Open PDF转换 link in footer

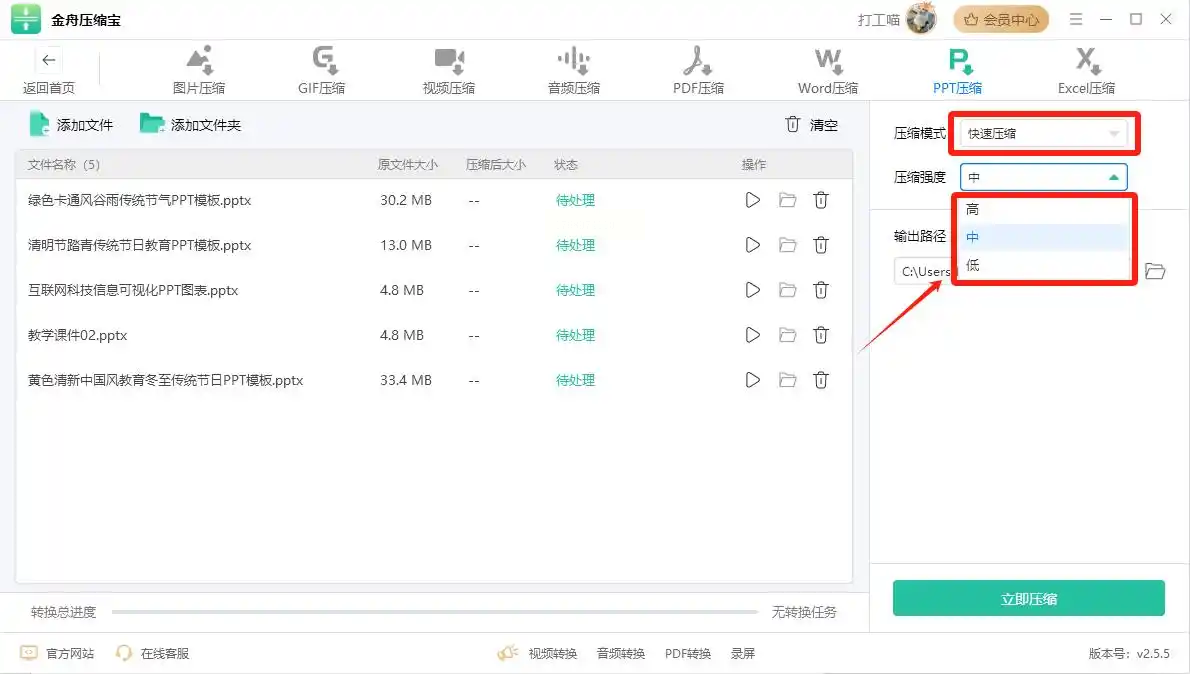[x=688, y=654]
